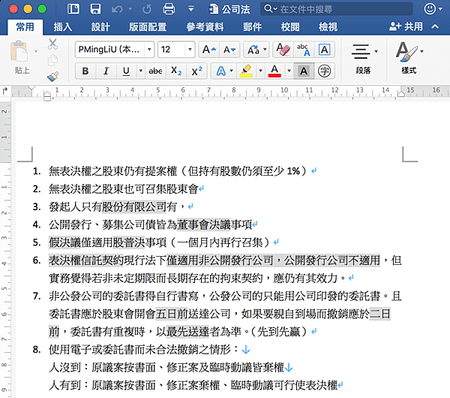Click the 最先送達 text in item 7
This screenshot has width=450, height=398.
tap(187, 332)
